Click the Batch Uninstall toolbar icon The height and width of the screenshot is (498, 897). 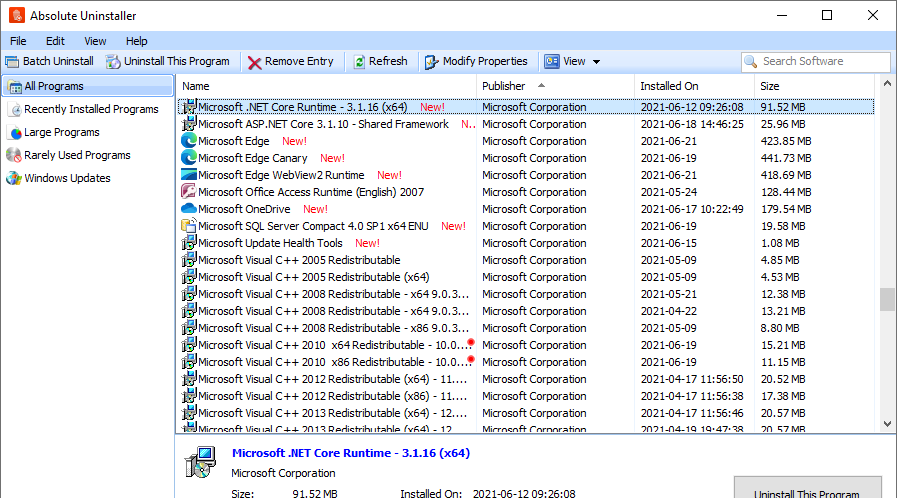pos(11,62)
